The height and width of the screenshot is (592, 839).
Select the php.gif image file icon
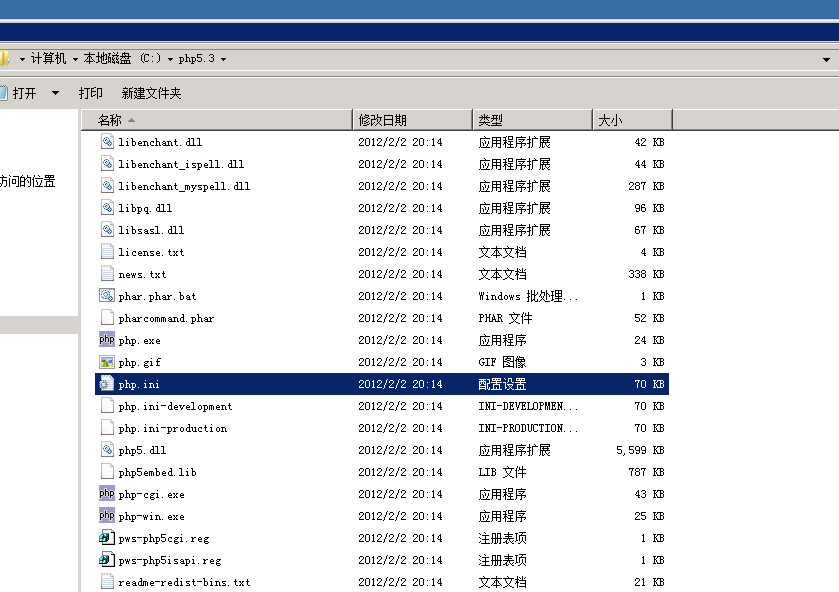(x=106, y=362)
